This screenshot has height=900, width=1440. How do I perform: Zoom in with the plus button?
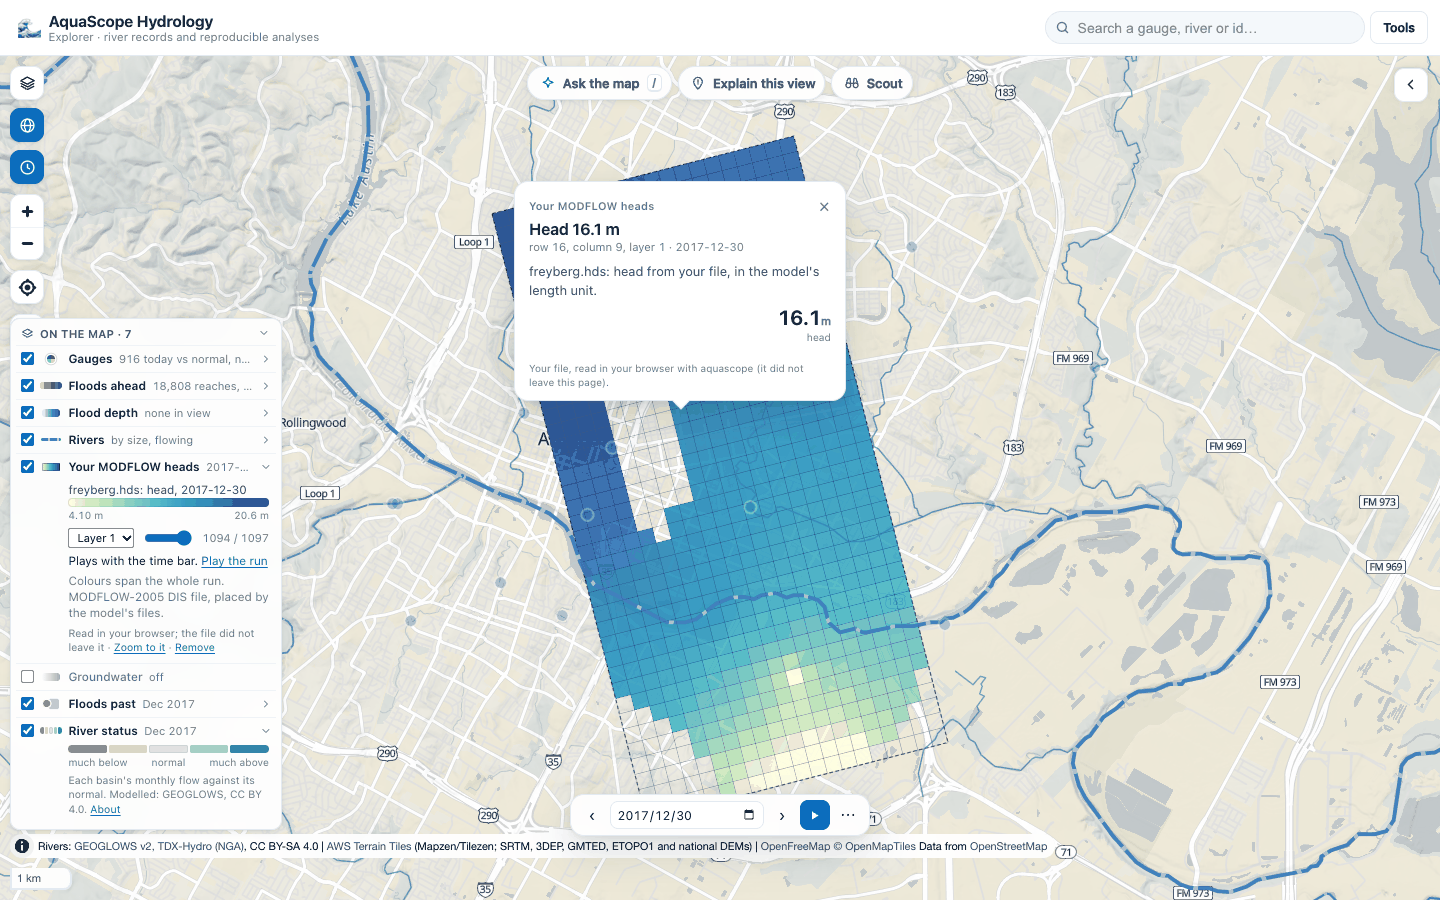[27, 212]
